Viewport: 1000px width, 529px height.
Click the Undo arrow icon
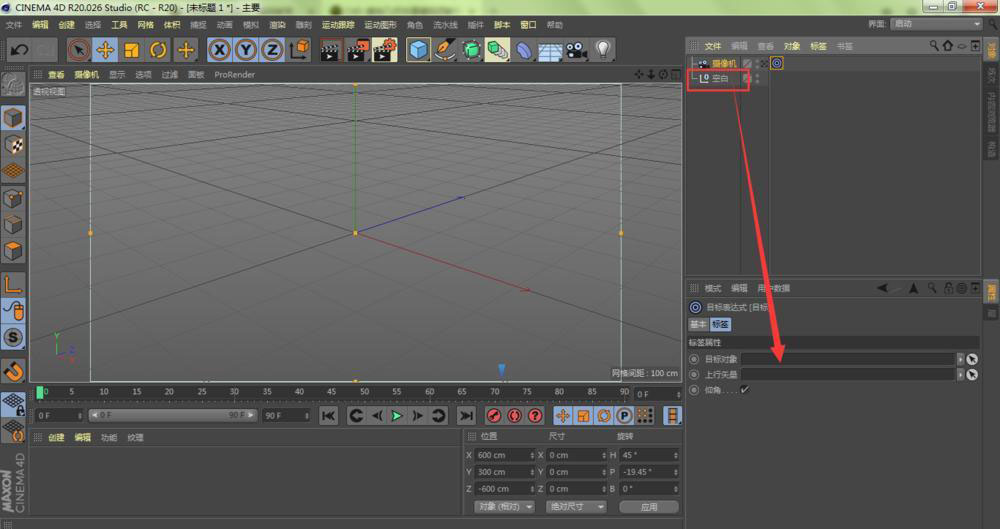click(x=19, y=50)
